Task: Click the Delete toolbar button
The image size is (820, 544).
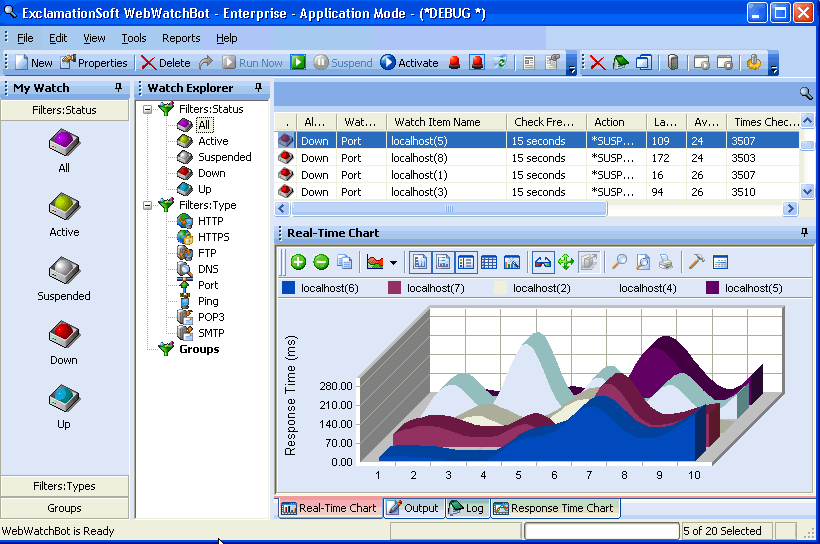Action: 166,63
